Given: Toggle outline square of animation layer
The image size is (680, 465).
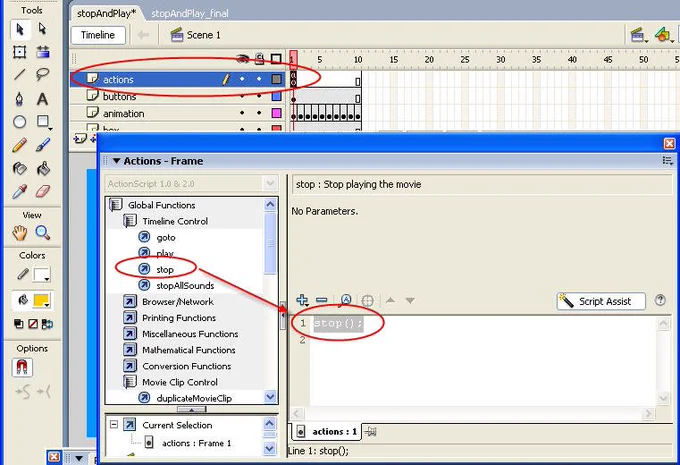Looking at the screenshot, I should pyautogui.click(x=276, y=113).
